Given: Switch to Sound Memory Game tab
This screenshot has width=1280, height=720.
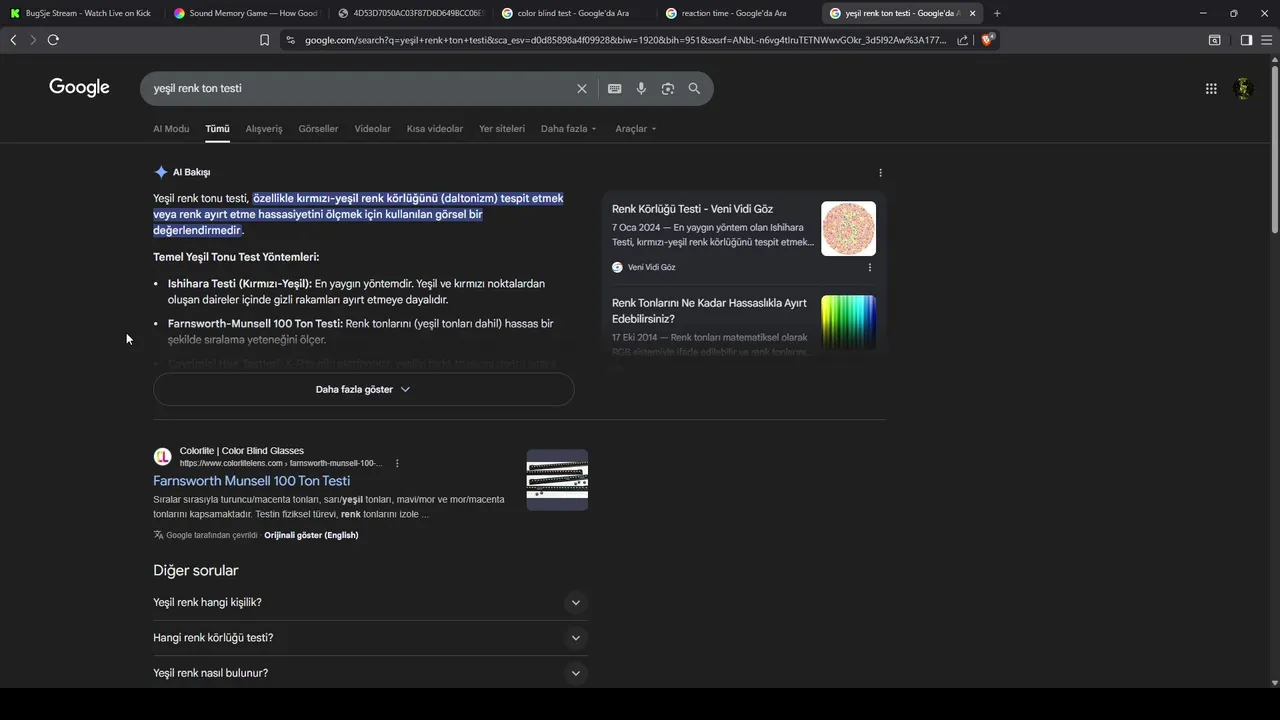Looking at the screenshot, I should click(x=245, y=13).
